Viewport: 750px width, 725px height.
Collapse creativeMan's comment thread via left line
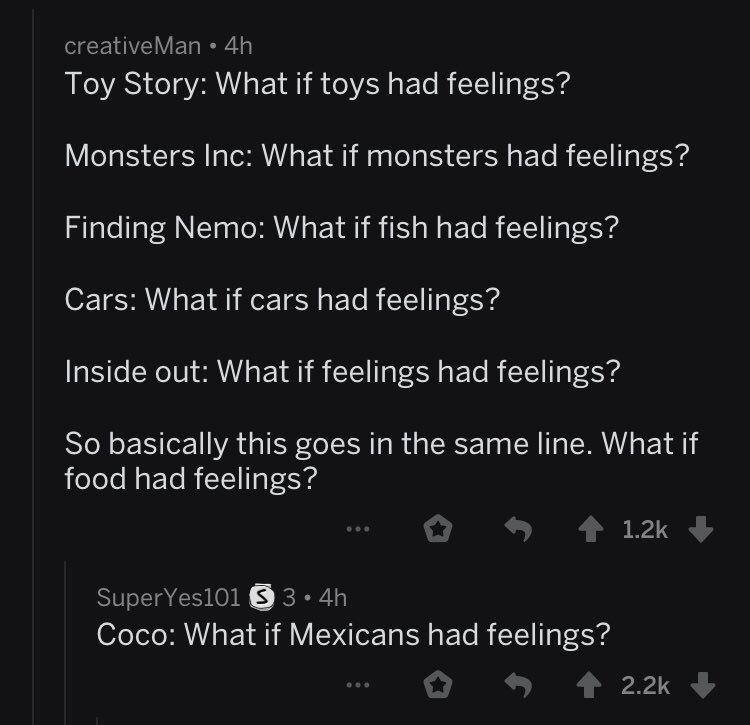pyautogui.click(x=33, y=300)
